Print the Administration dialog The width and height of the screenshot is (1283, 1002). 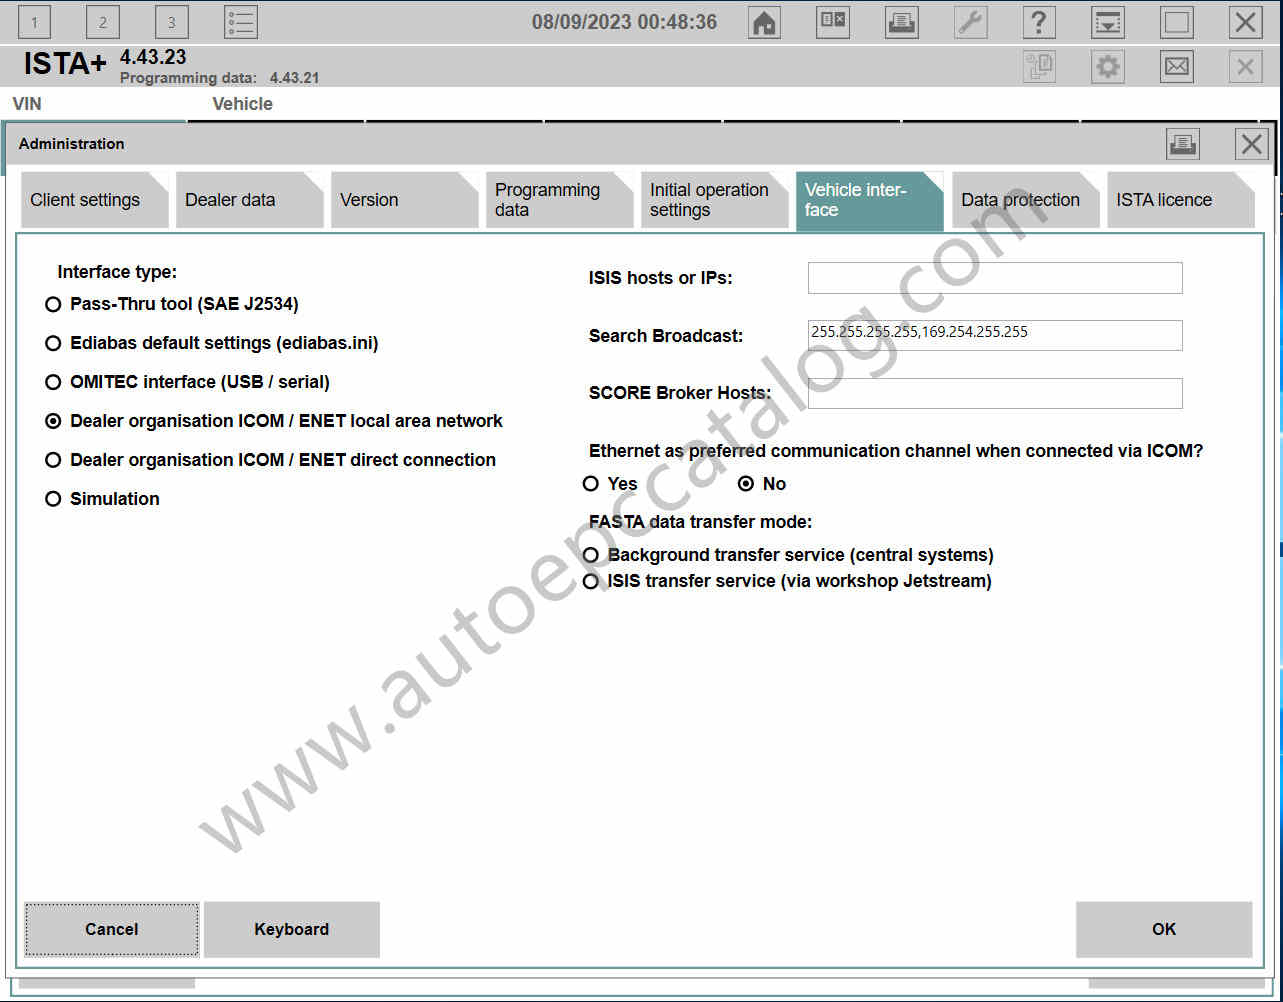[1183, 144]
